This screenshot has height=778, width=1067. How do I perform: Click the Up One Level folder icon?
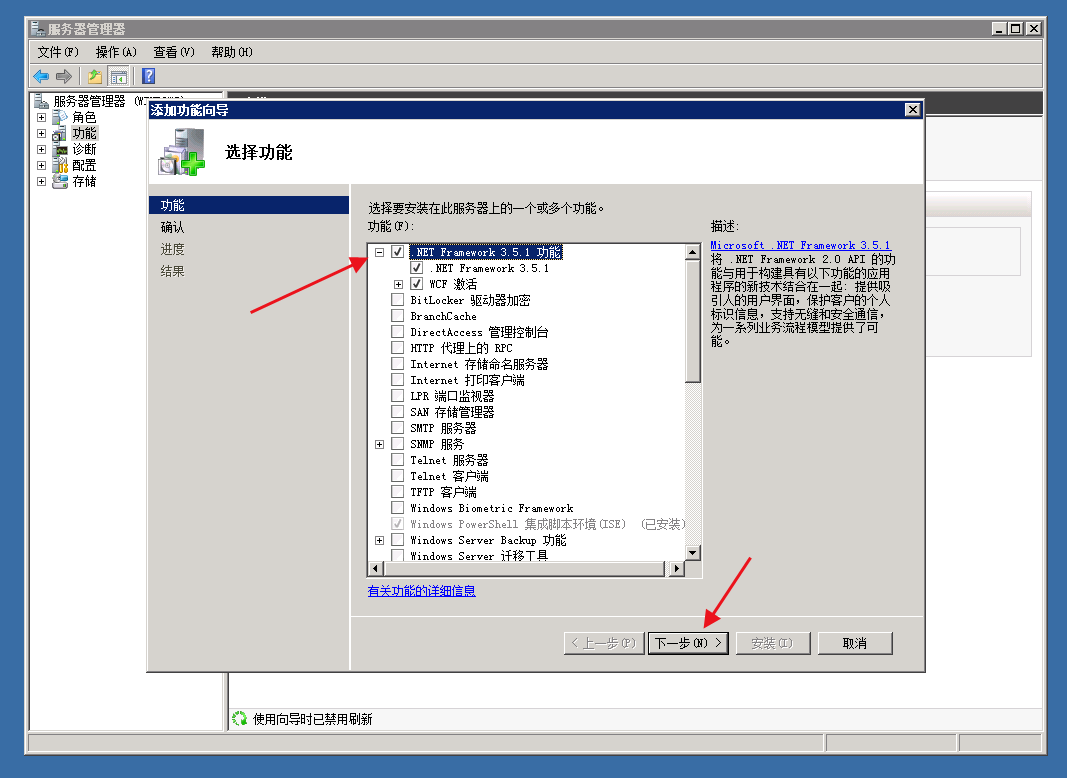pos(94,76)
